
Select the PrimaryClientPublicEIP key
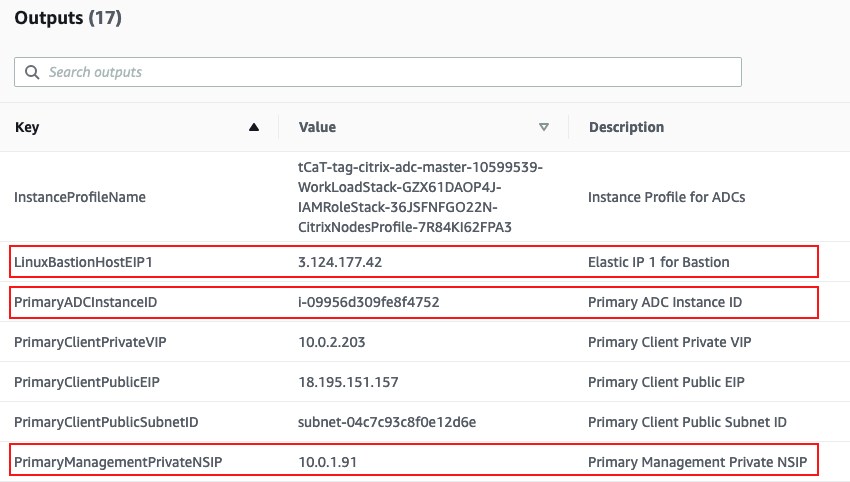87,382
